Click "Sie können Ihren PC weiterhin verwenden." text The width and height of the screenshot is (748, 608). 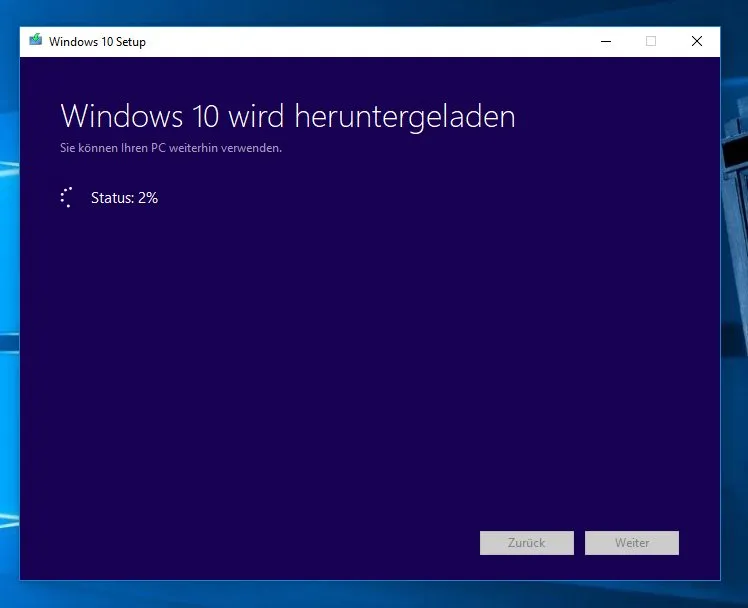coord(171,148)
